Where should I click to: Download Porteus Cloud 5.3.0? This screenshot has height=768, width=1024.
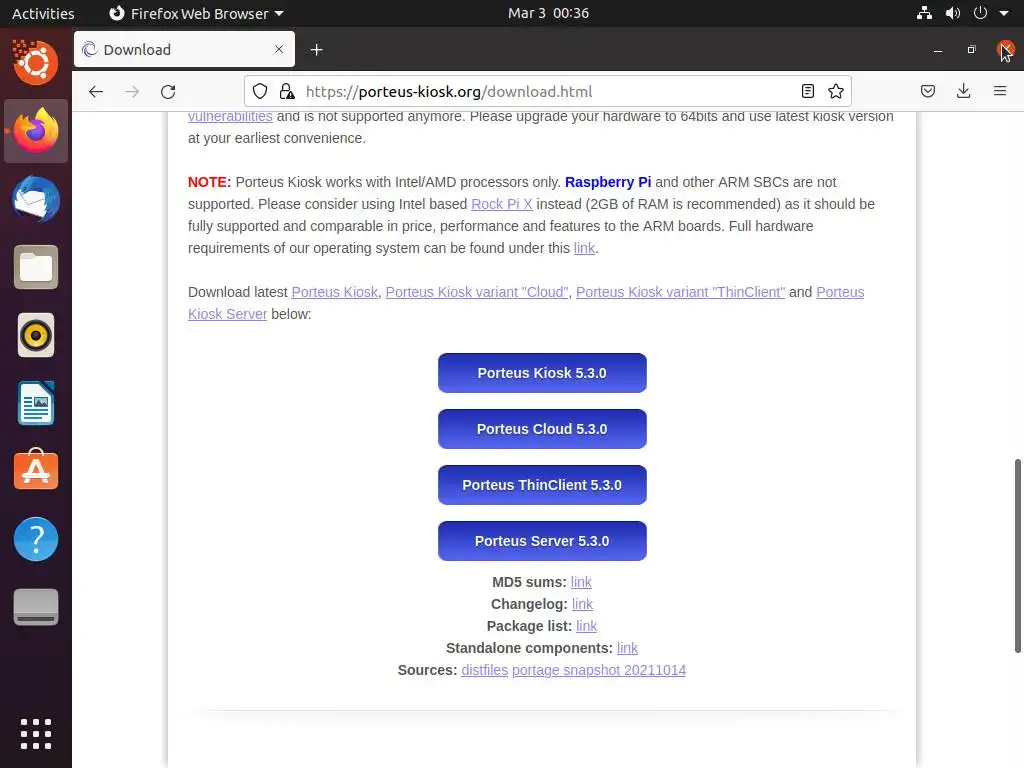click(542, 429)
